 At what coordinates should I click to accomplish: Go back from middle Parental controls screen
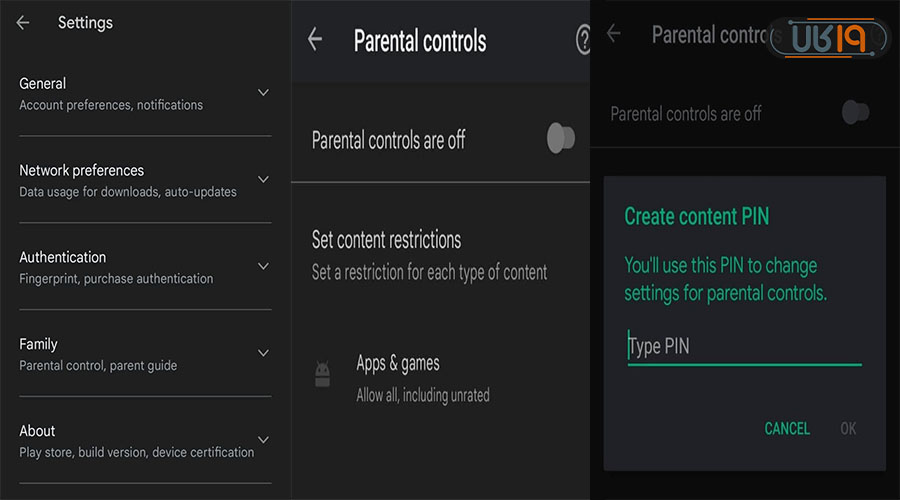315,40
